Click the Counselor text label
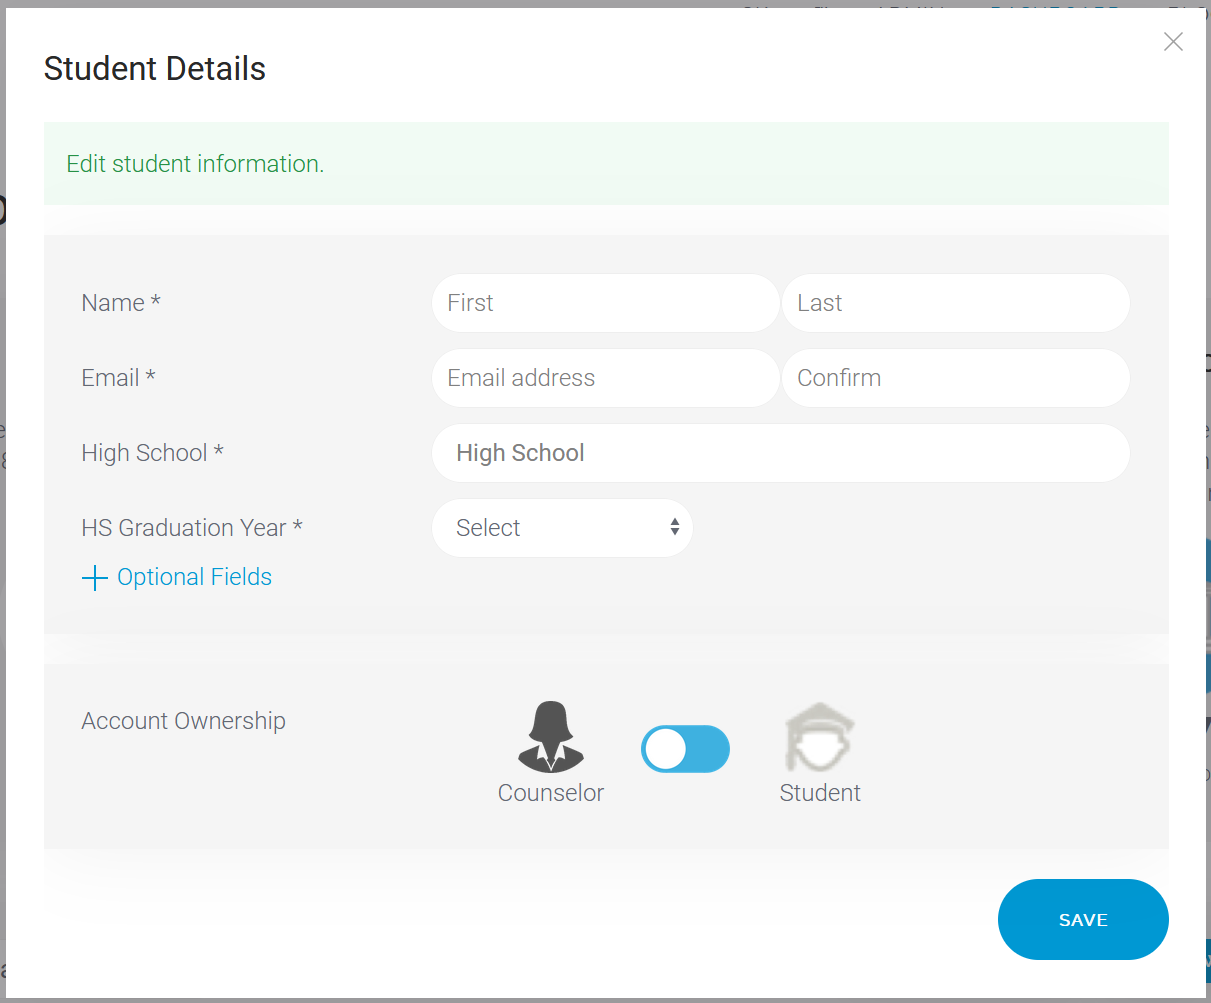The height and width of the screenshot is (1003, 1211). point(551,793)
